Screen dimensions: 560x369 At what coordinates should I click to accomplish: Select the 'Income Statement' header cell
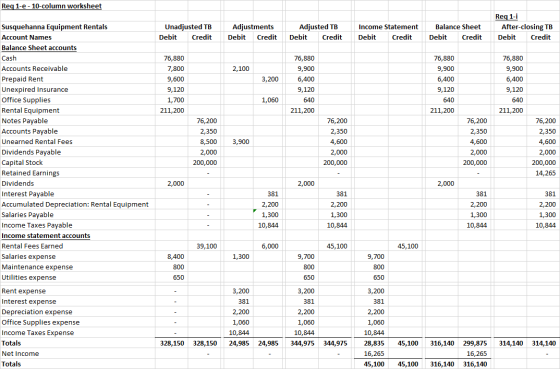pos(388,27)
